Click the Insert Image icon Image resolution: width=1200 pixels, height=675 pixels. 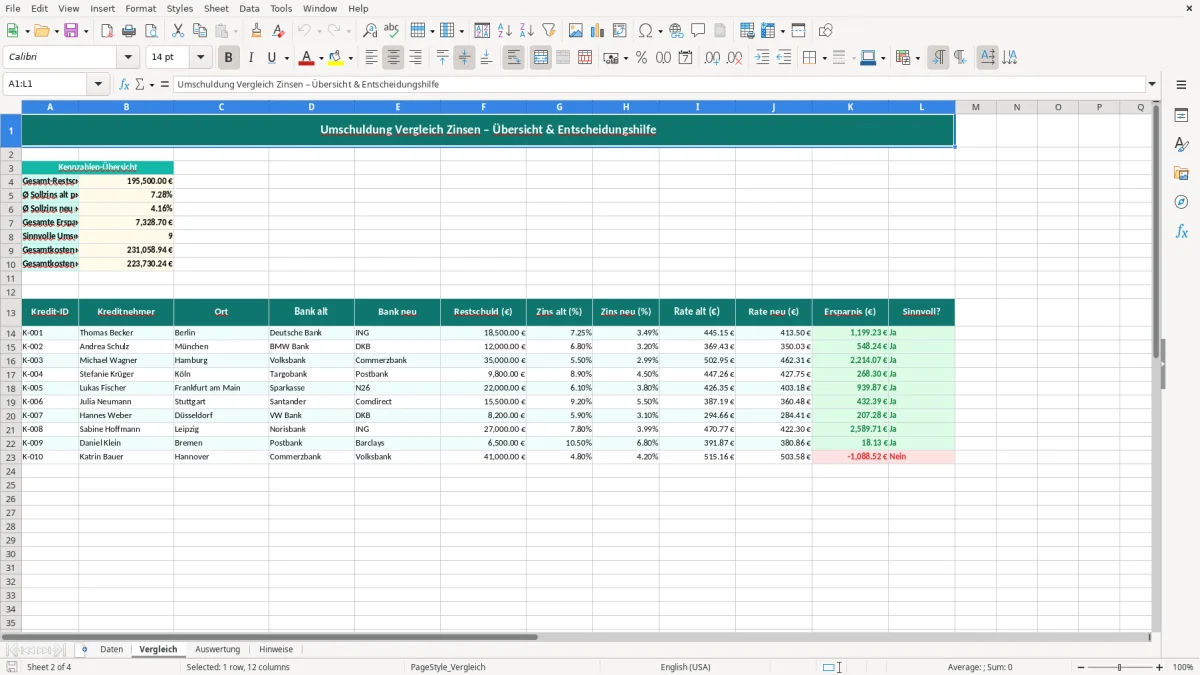(x=576, y=31)
